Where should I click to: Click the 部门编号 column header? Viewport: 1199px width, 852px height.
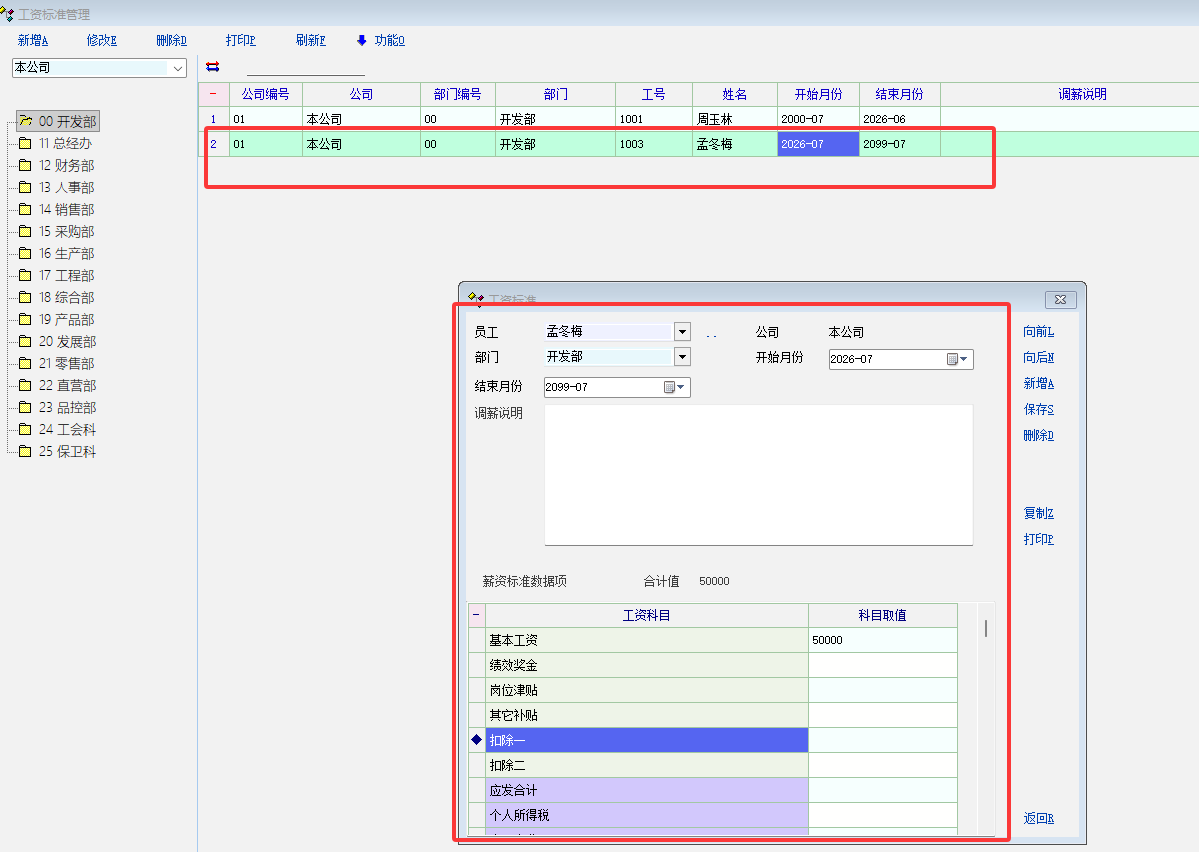457,94
